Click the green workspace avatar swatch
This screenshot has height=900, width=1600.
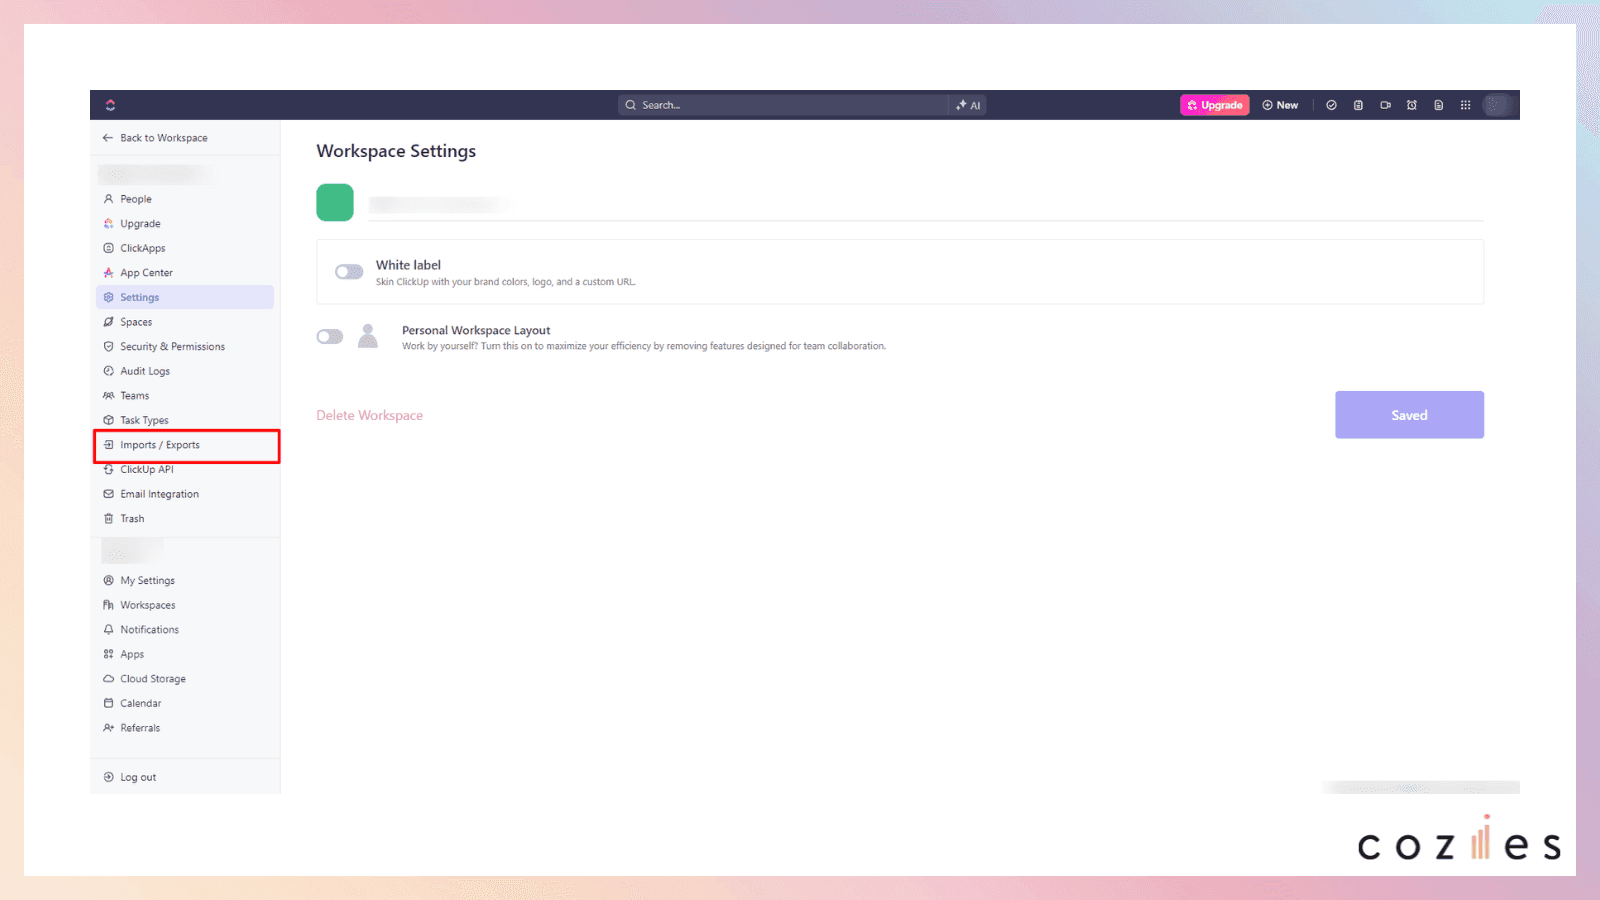(335, 202)
